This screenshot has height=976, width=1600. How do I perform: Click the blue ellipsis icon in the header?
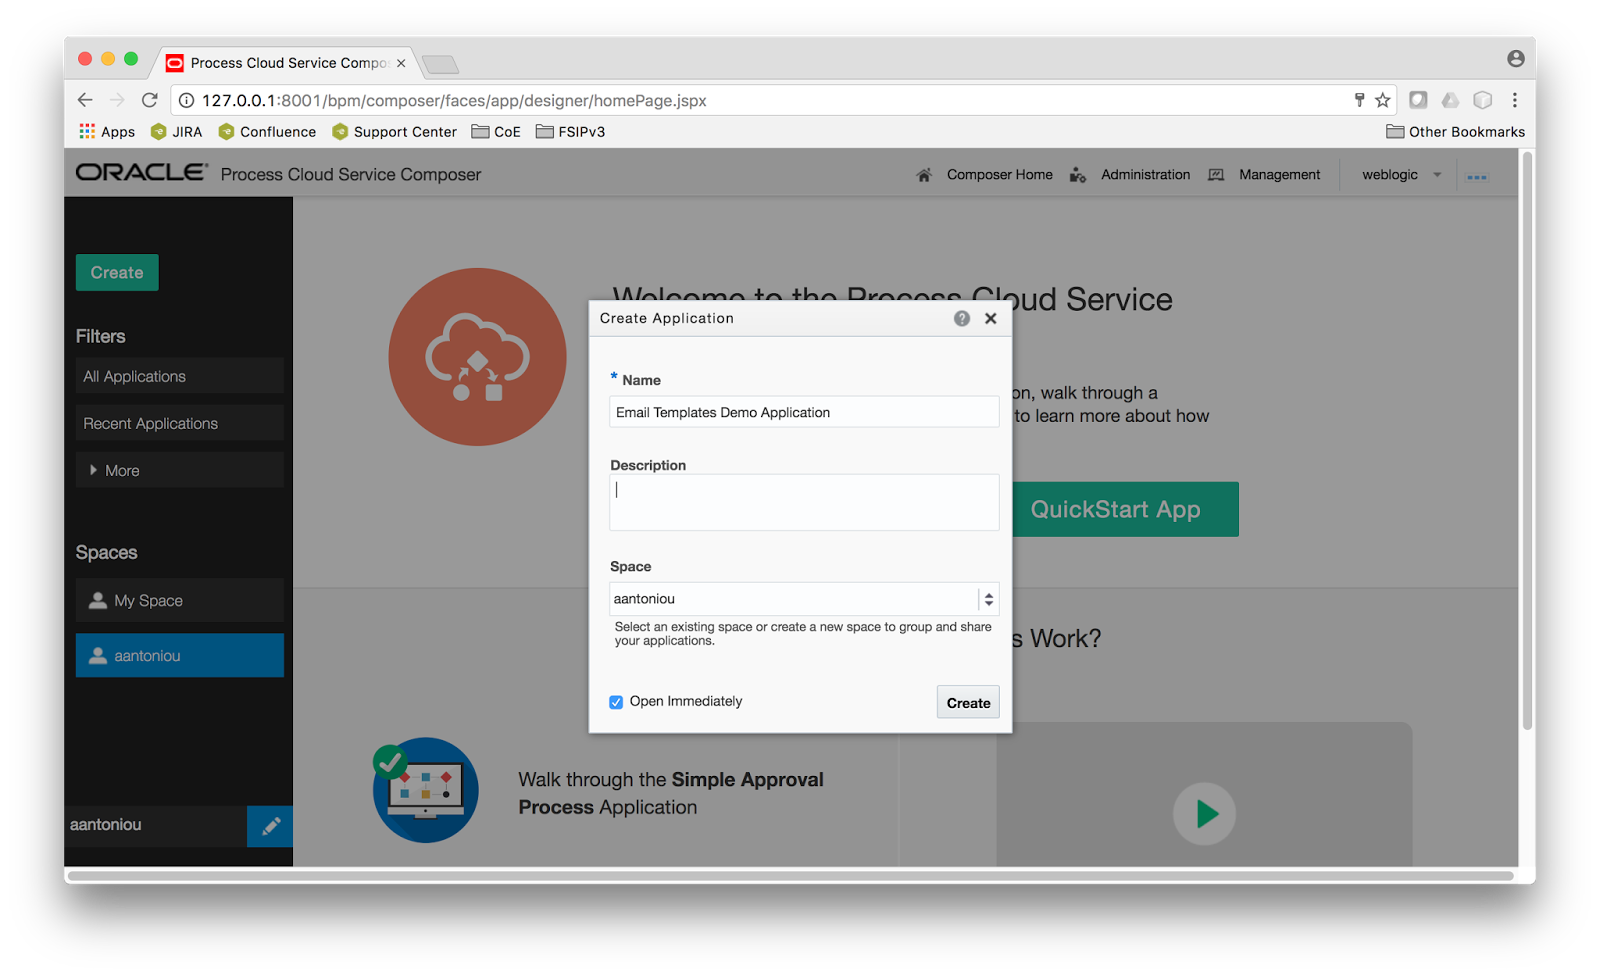pos(1477,175)
